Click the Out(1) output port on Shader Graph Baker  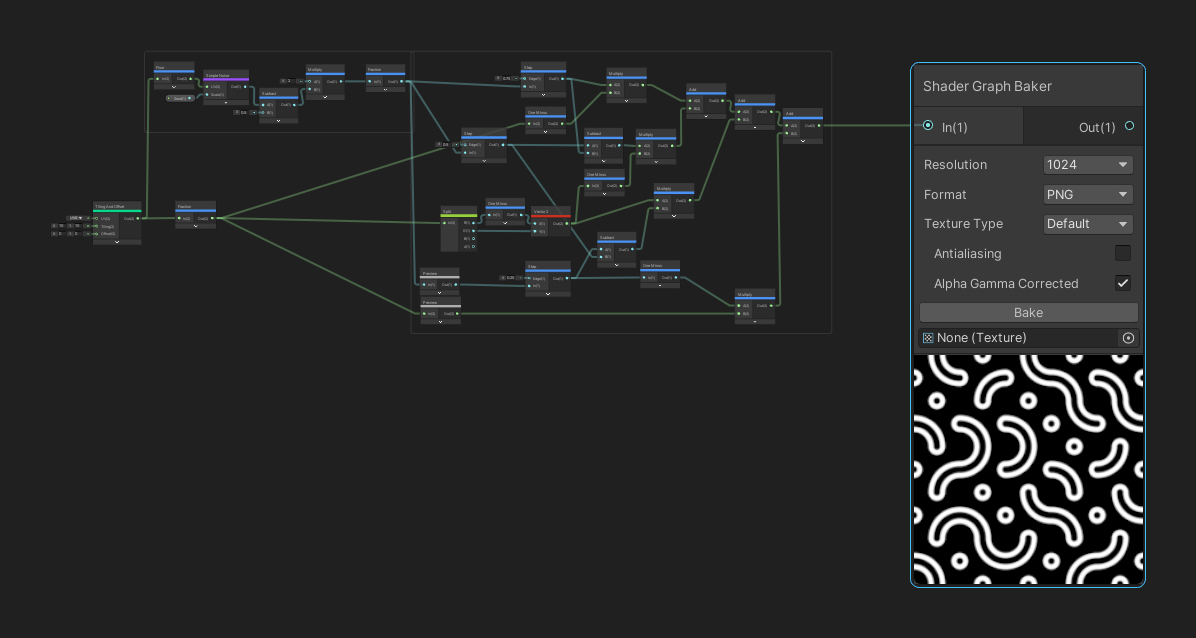click(x=1129, y=126)
